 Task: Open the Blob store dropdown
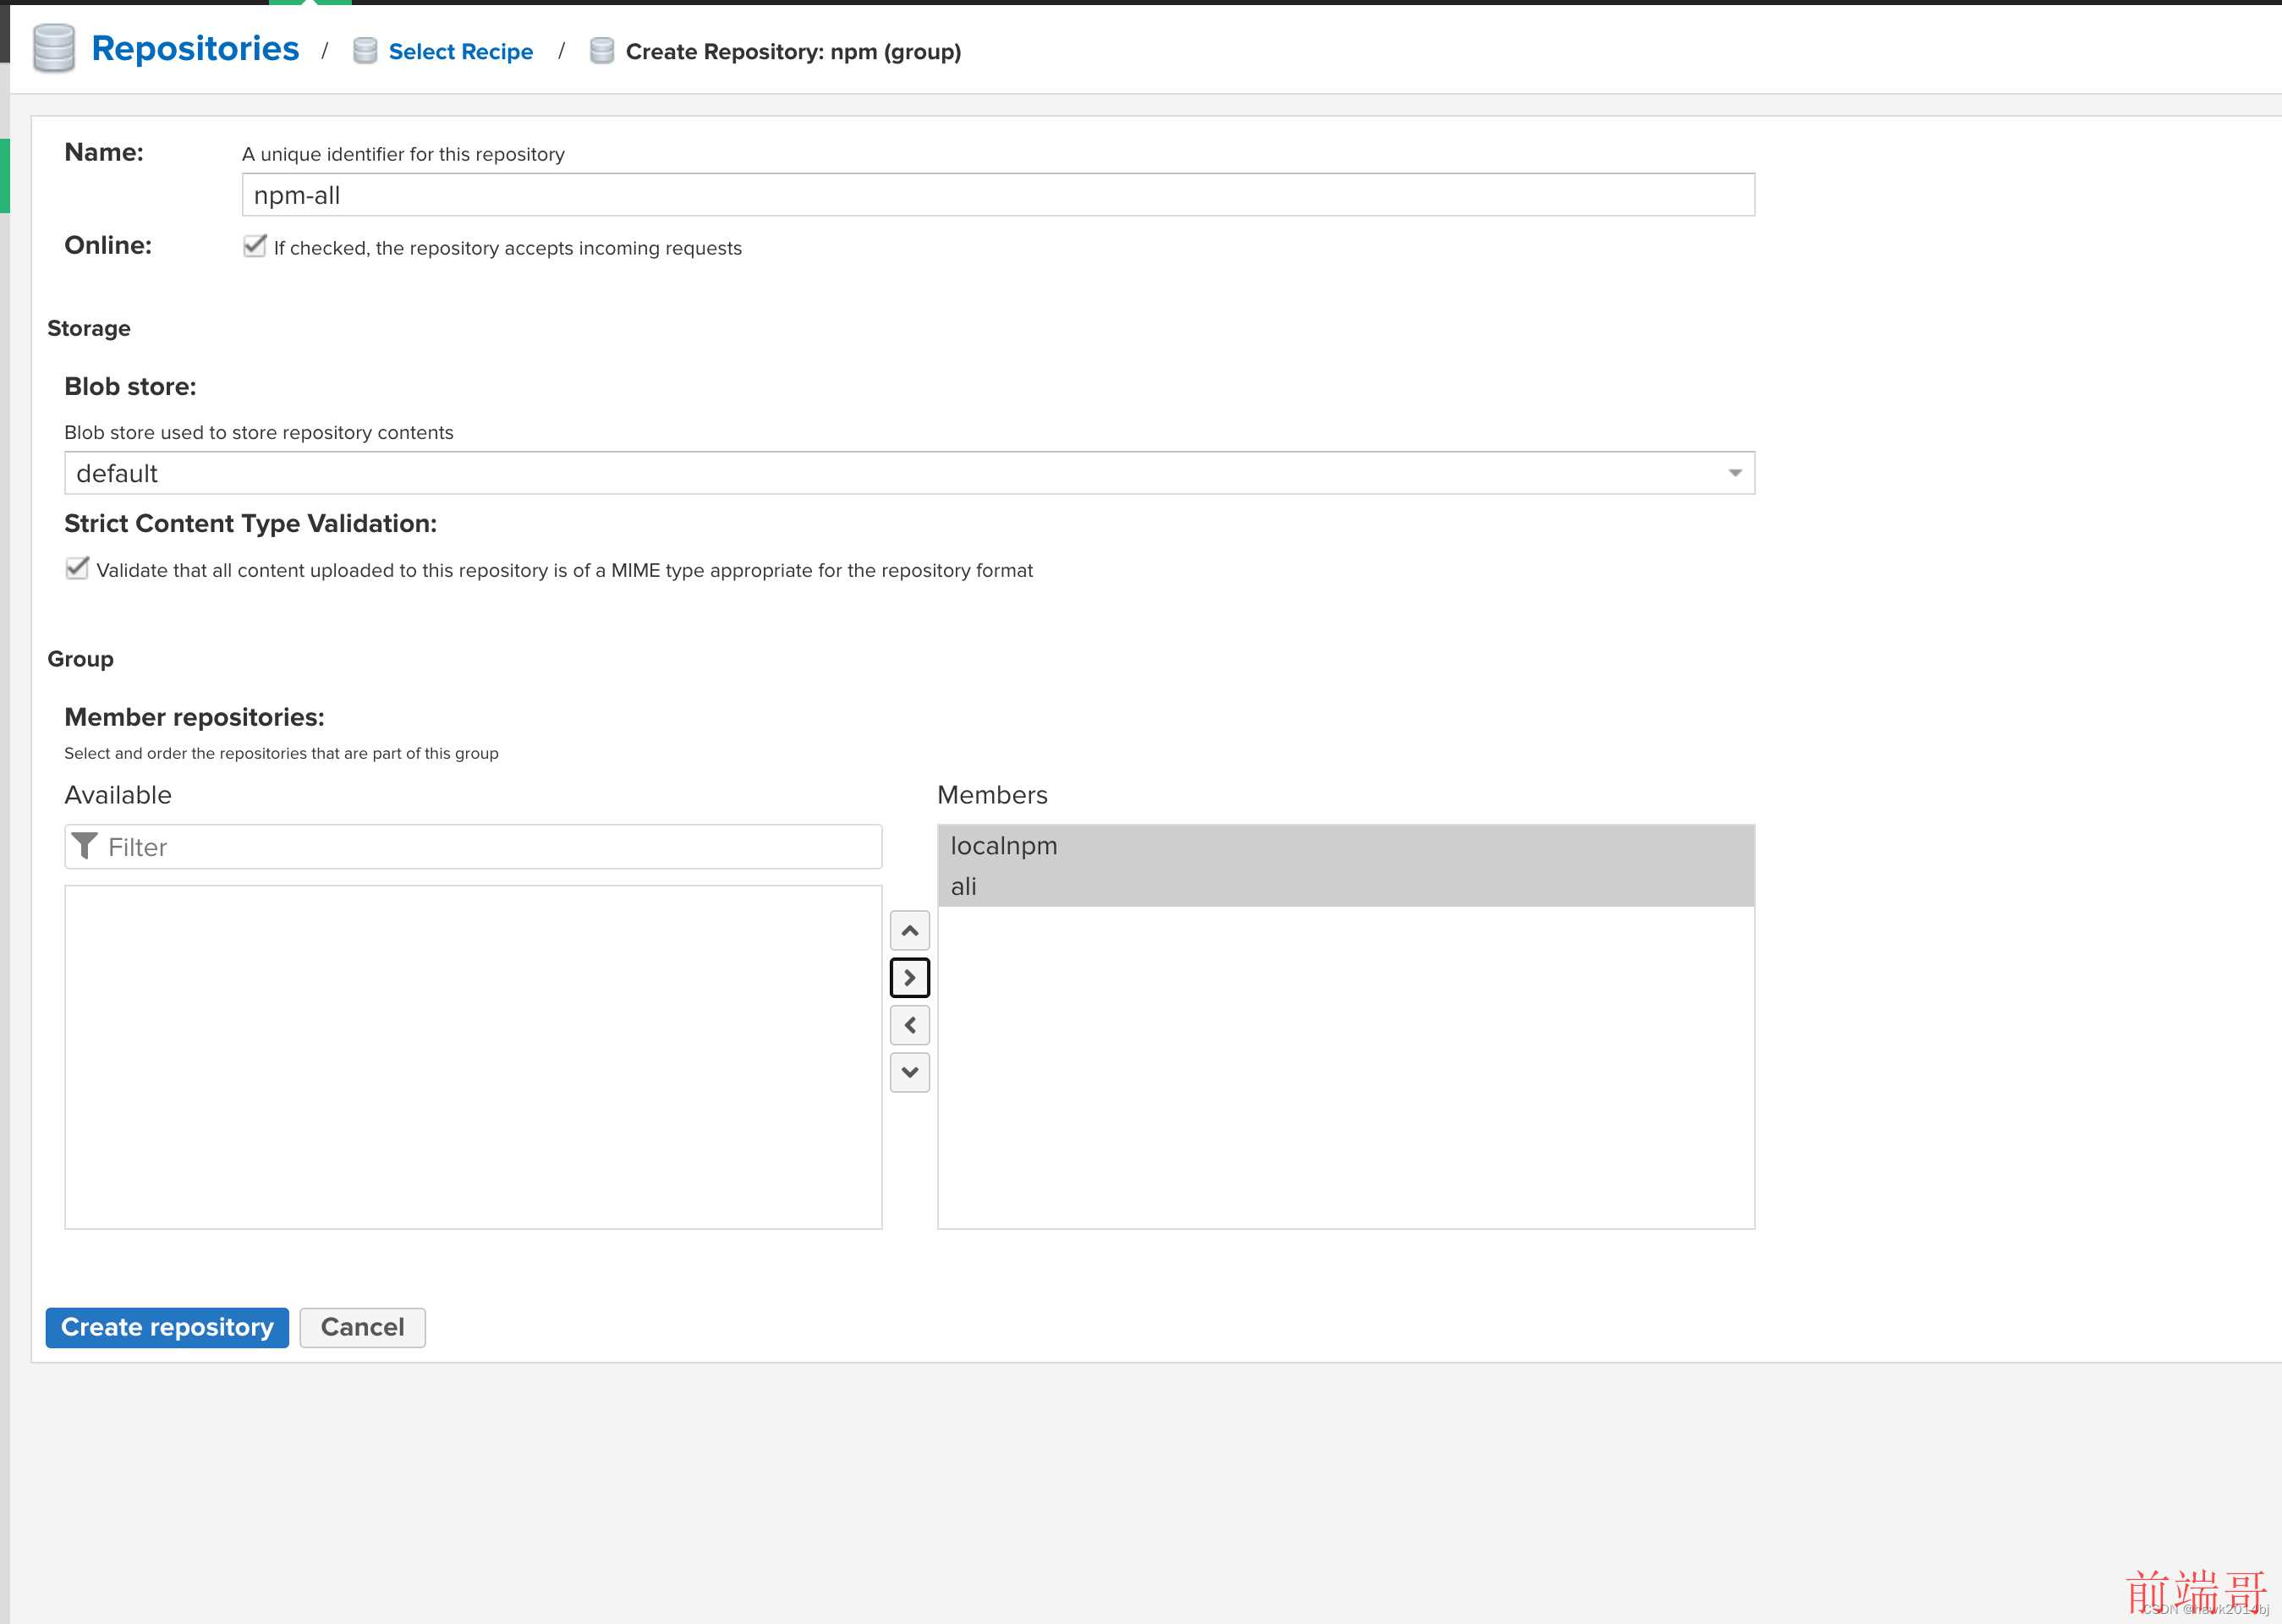pos(909,473)
